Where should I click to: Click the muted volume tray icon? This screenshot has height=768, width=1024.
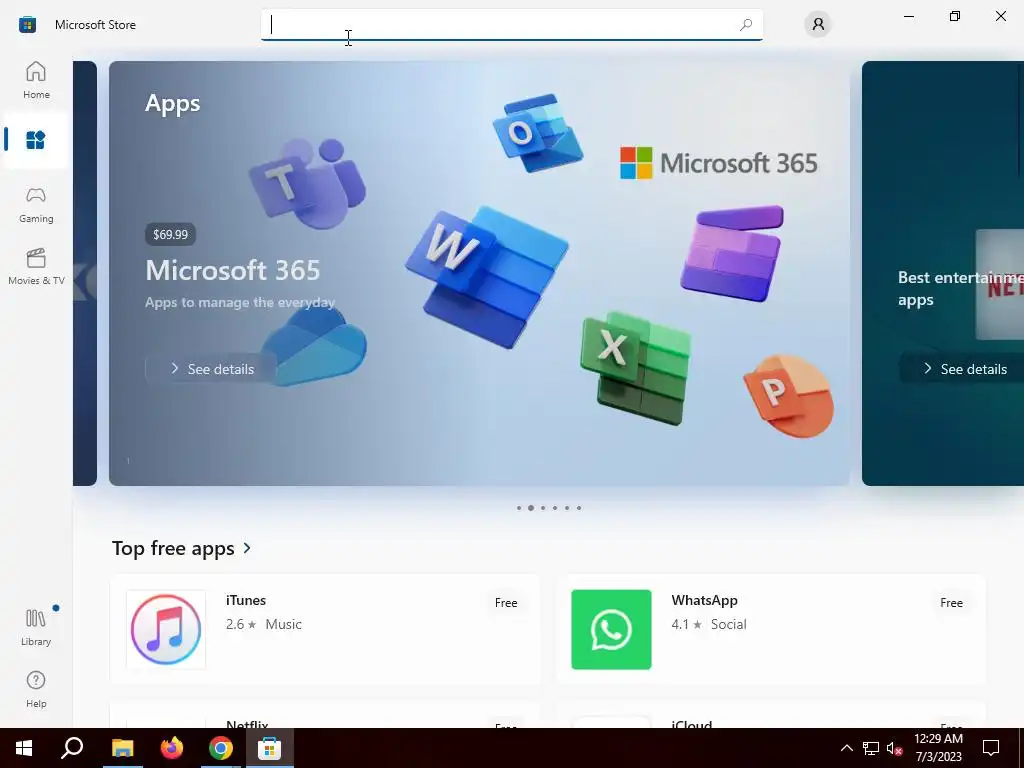pyautogui.click(x=894, y=748)
